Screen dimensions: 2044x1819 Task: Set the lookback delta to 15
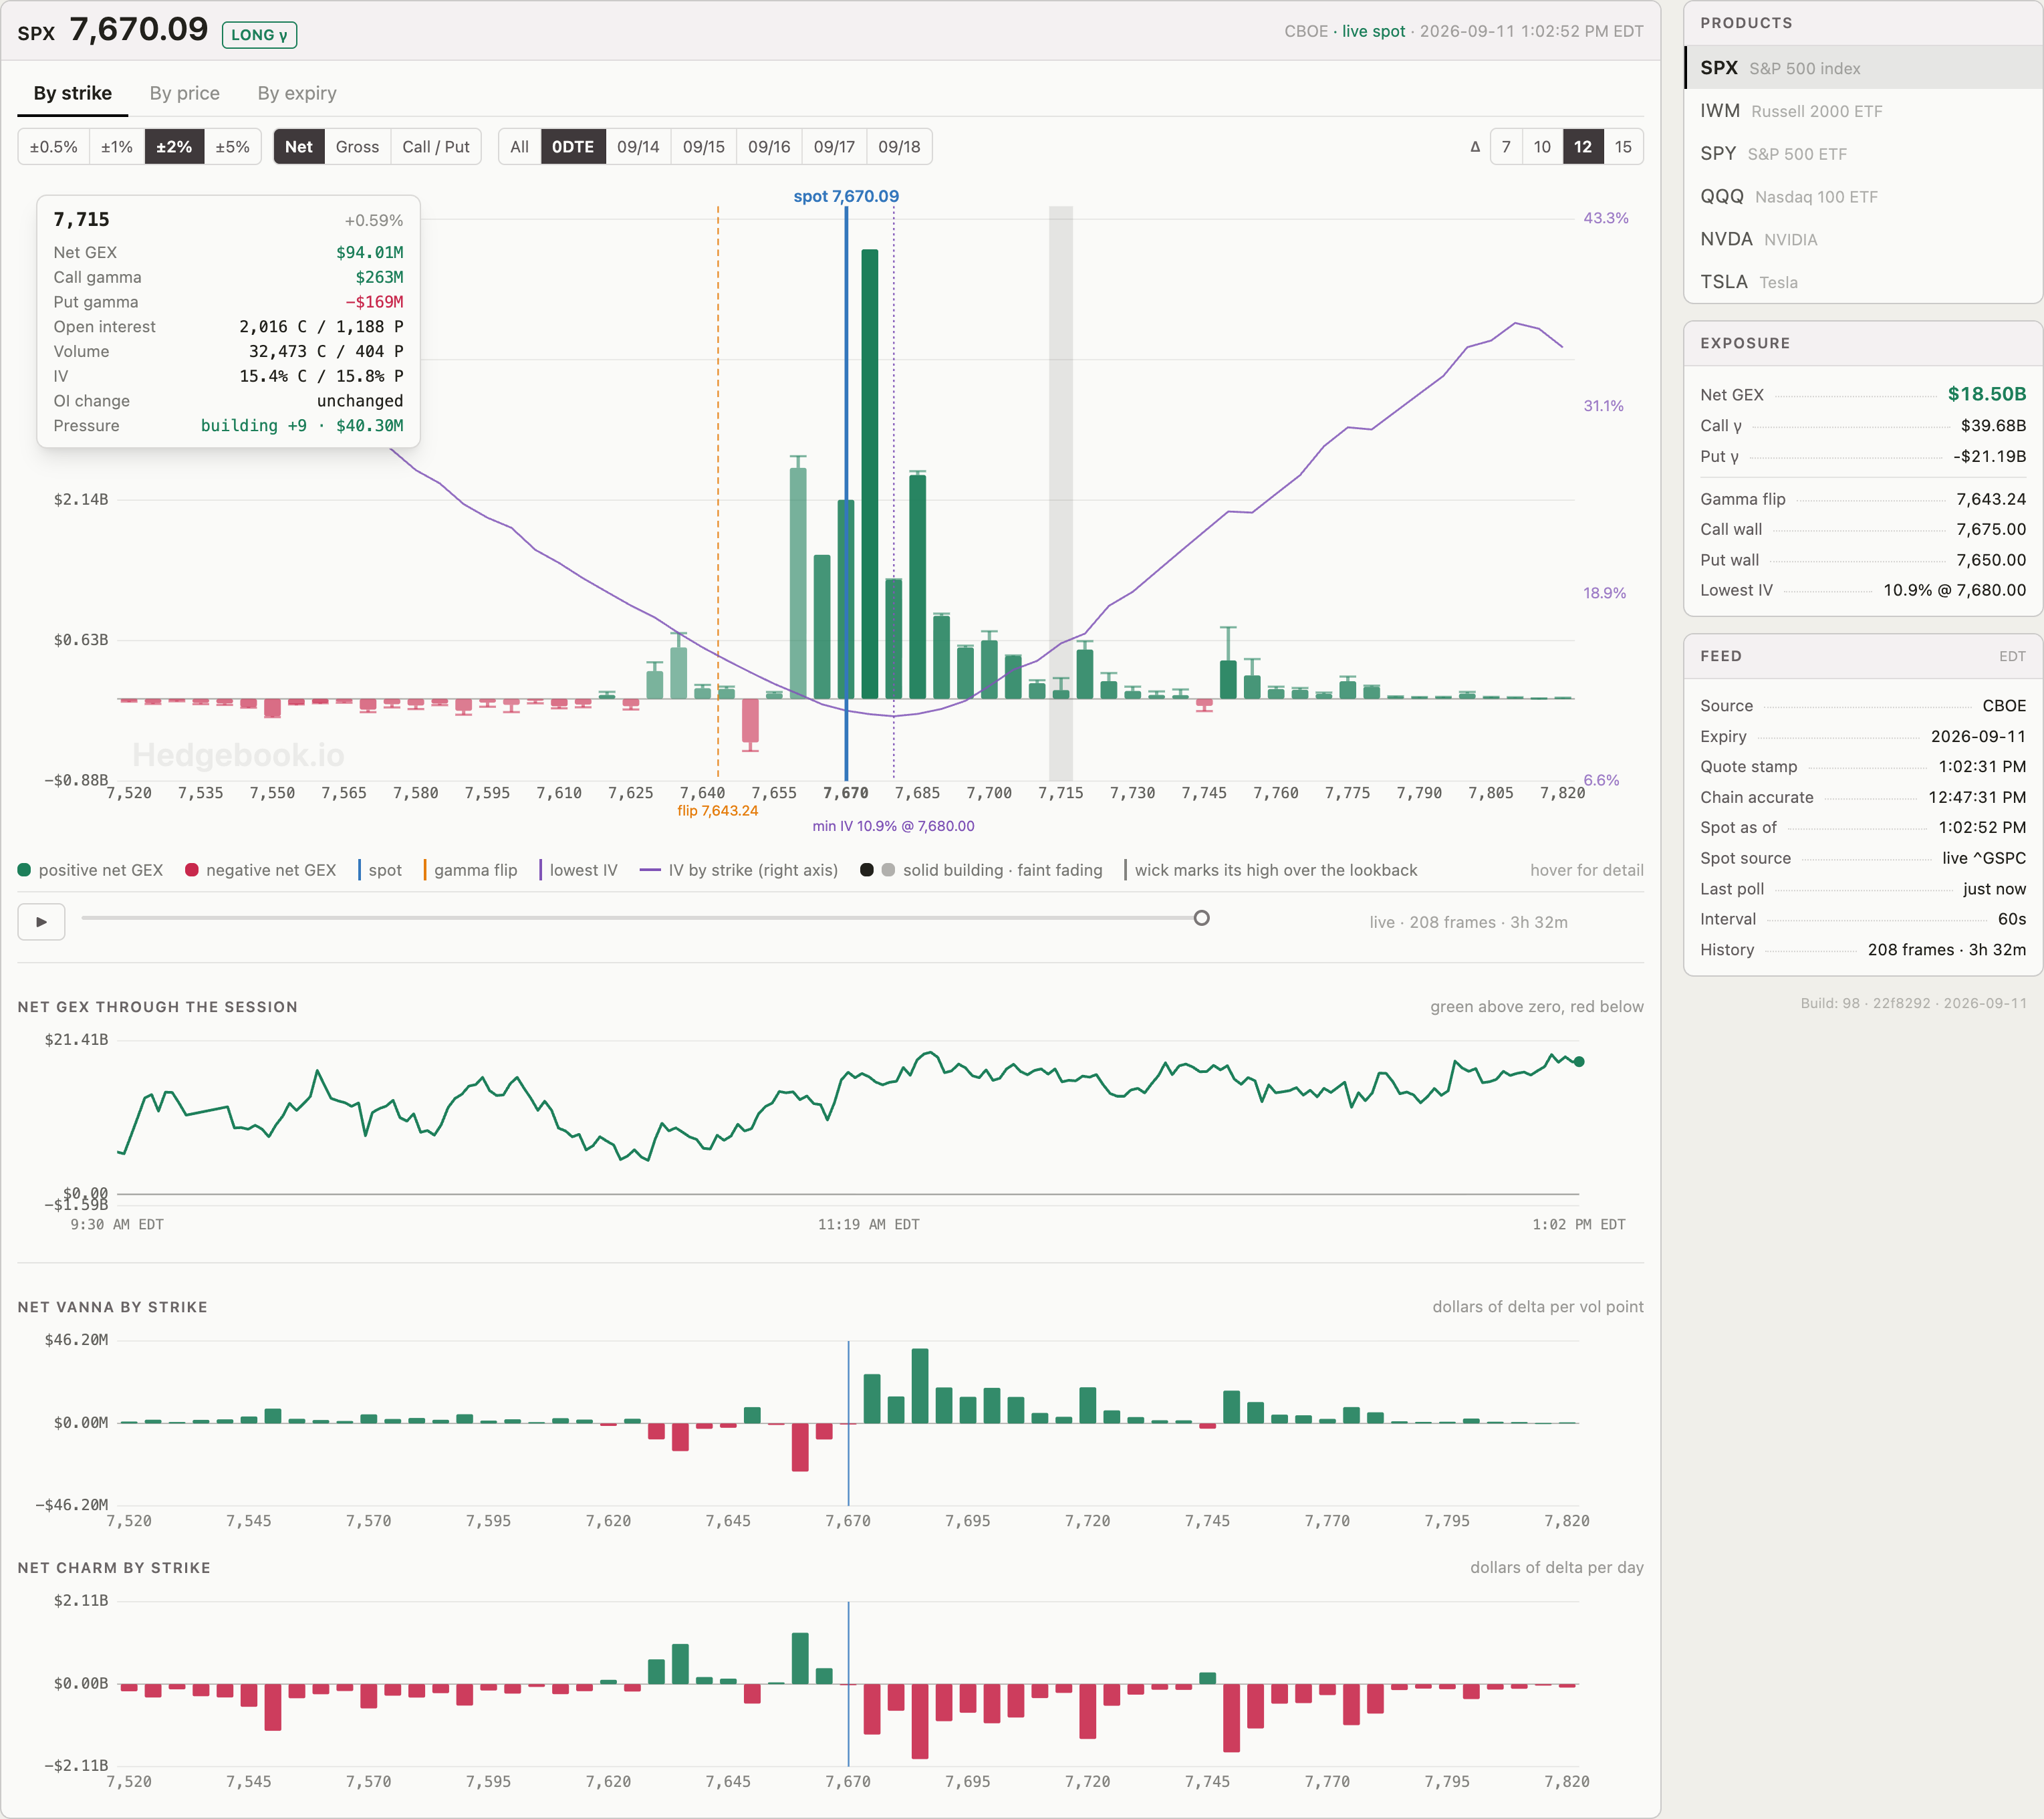pos(1623,147)
